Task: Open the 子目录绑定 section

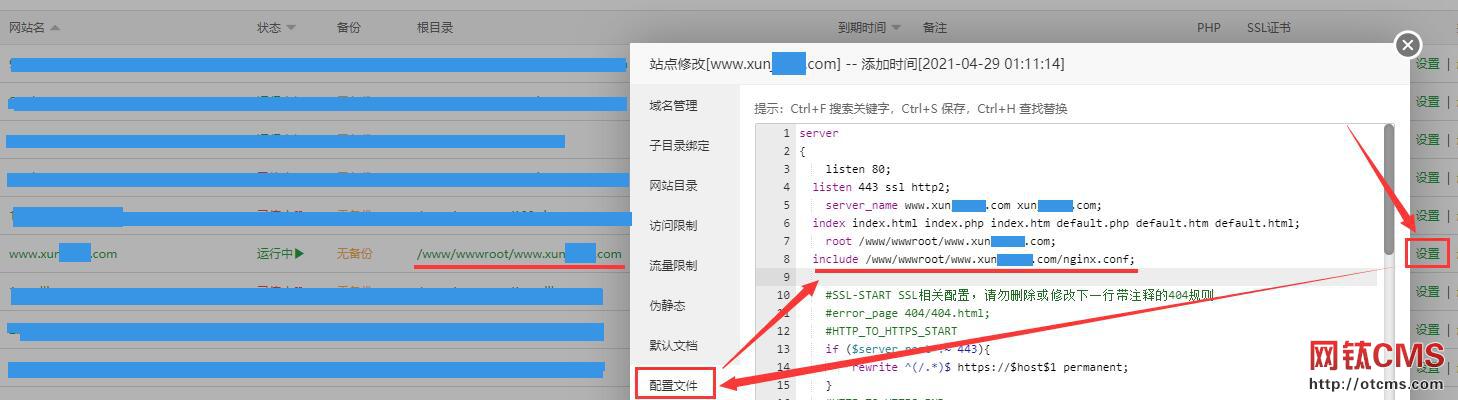Action: tap(679, 146)
